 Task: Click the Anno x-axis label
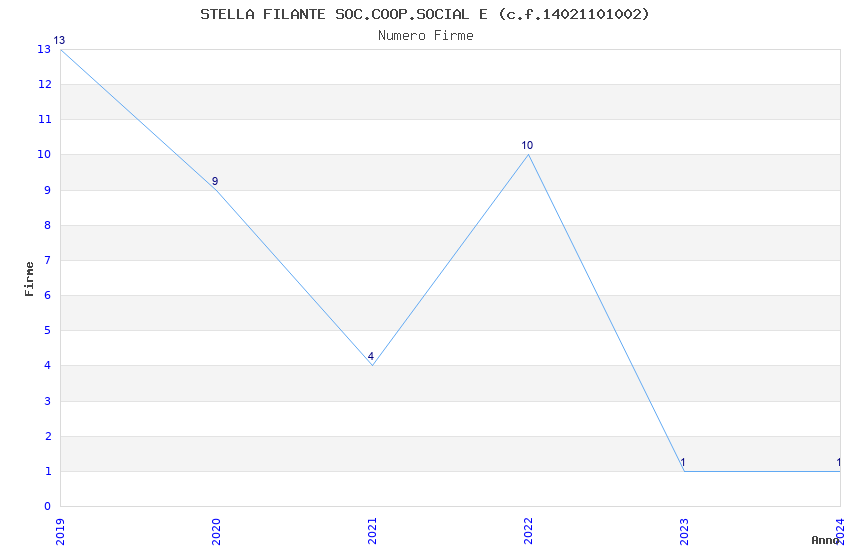coord(825,540)
